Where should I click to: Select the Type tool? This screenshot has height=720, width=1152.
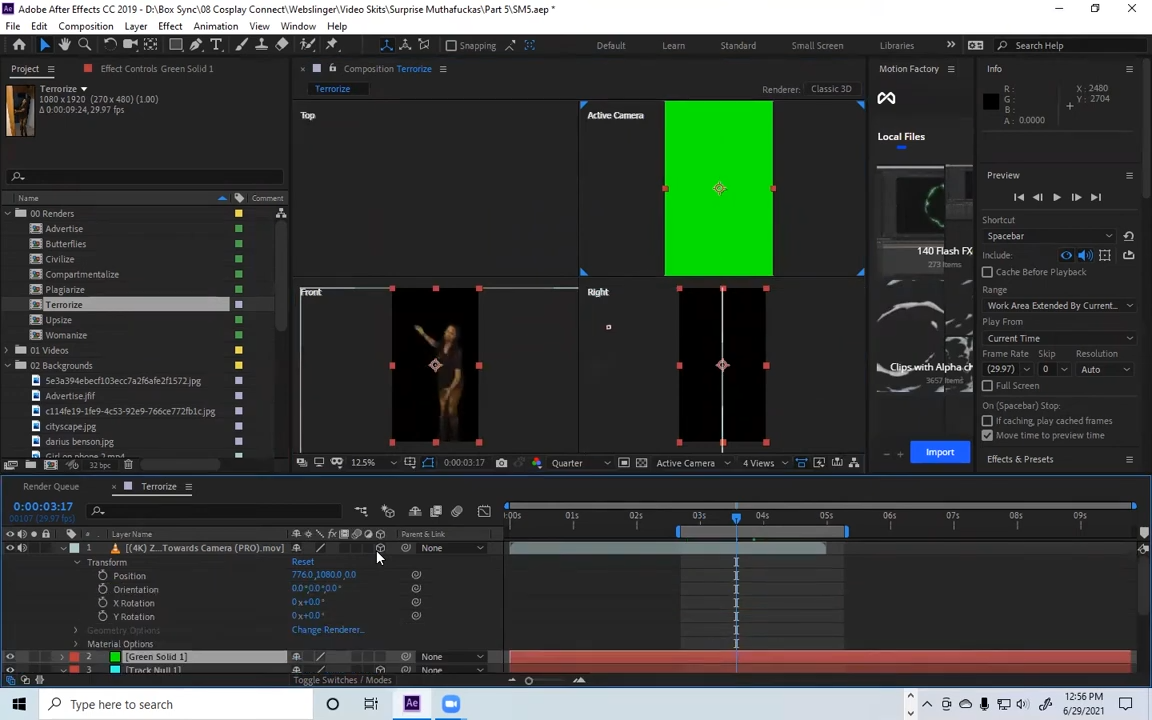pos(216,45)
